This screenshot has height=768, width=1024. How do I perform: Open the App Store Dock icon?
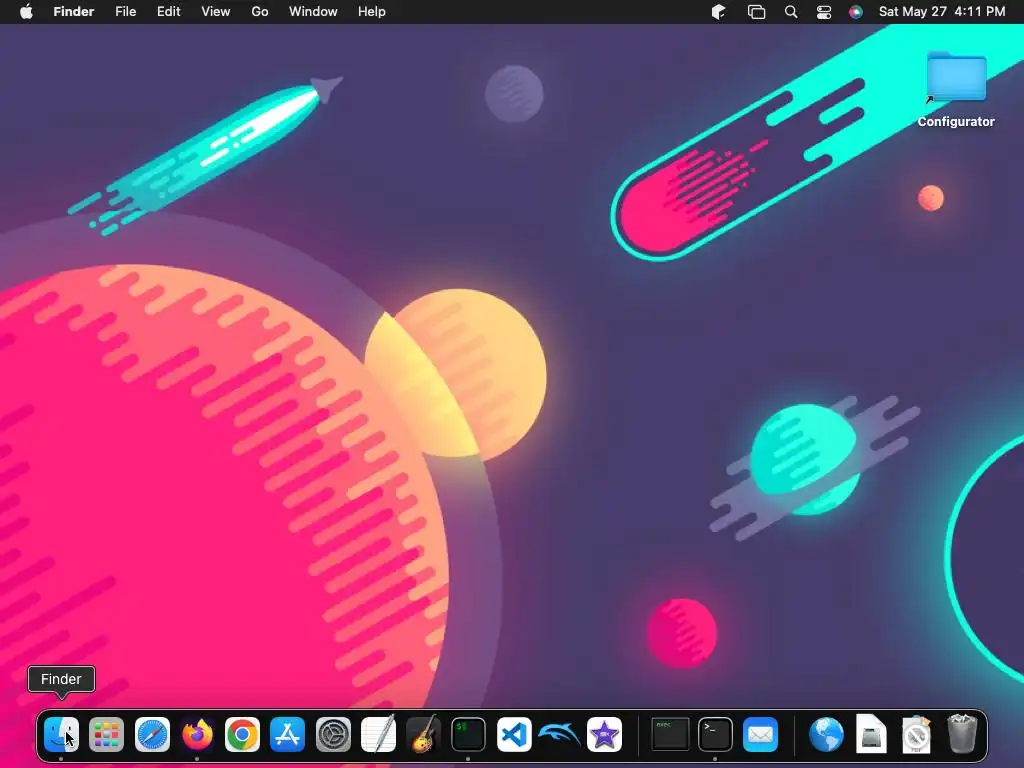click(x=287, y=735)
